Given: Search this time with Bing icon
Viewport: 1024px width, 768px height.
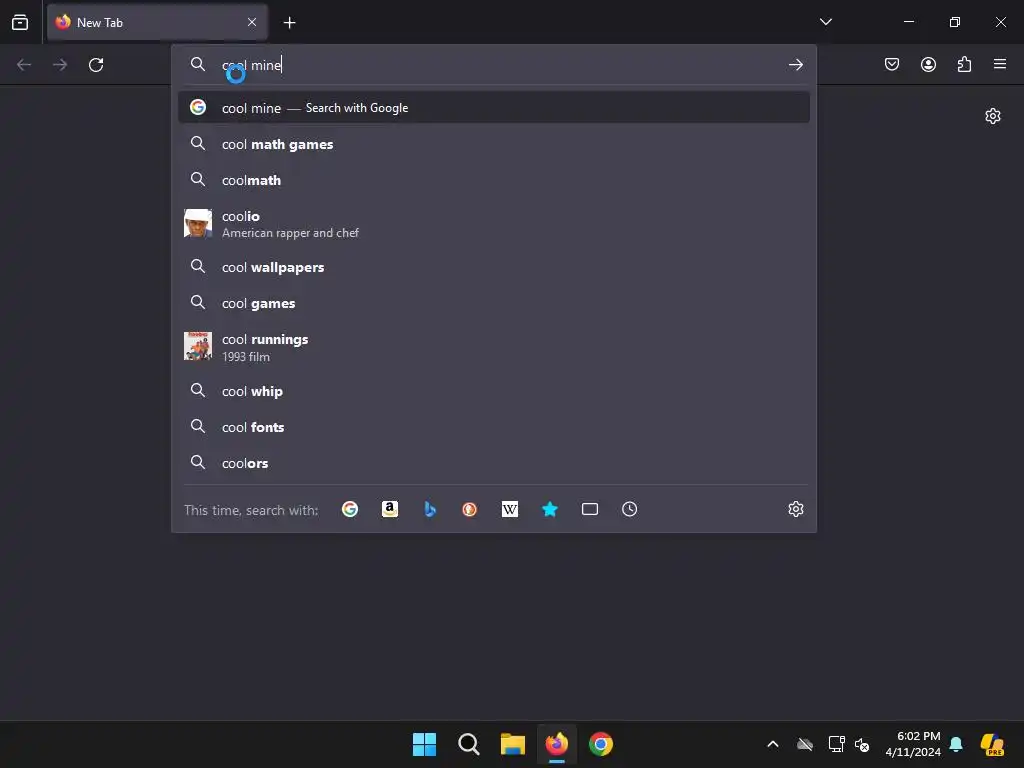Looking at the screenshot, I should (x=430, y=509).
